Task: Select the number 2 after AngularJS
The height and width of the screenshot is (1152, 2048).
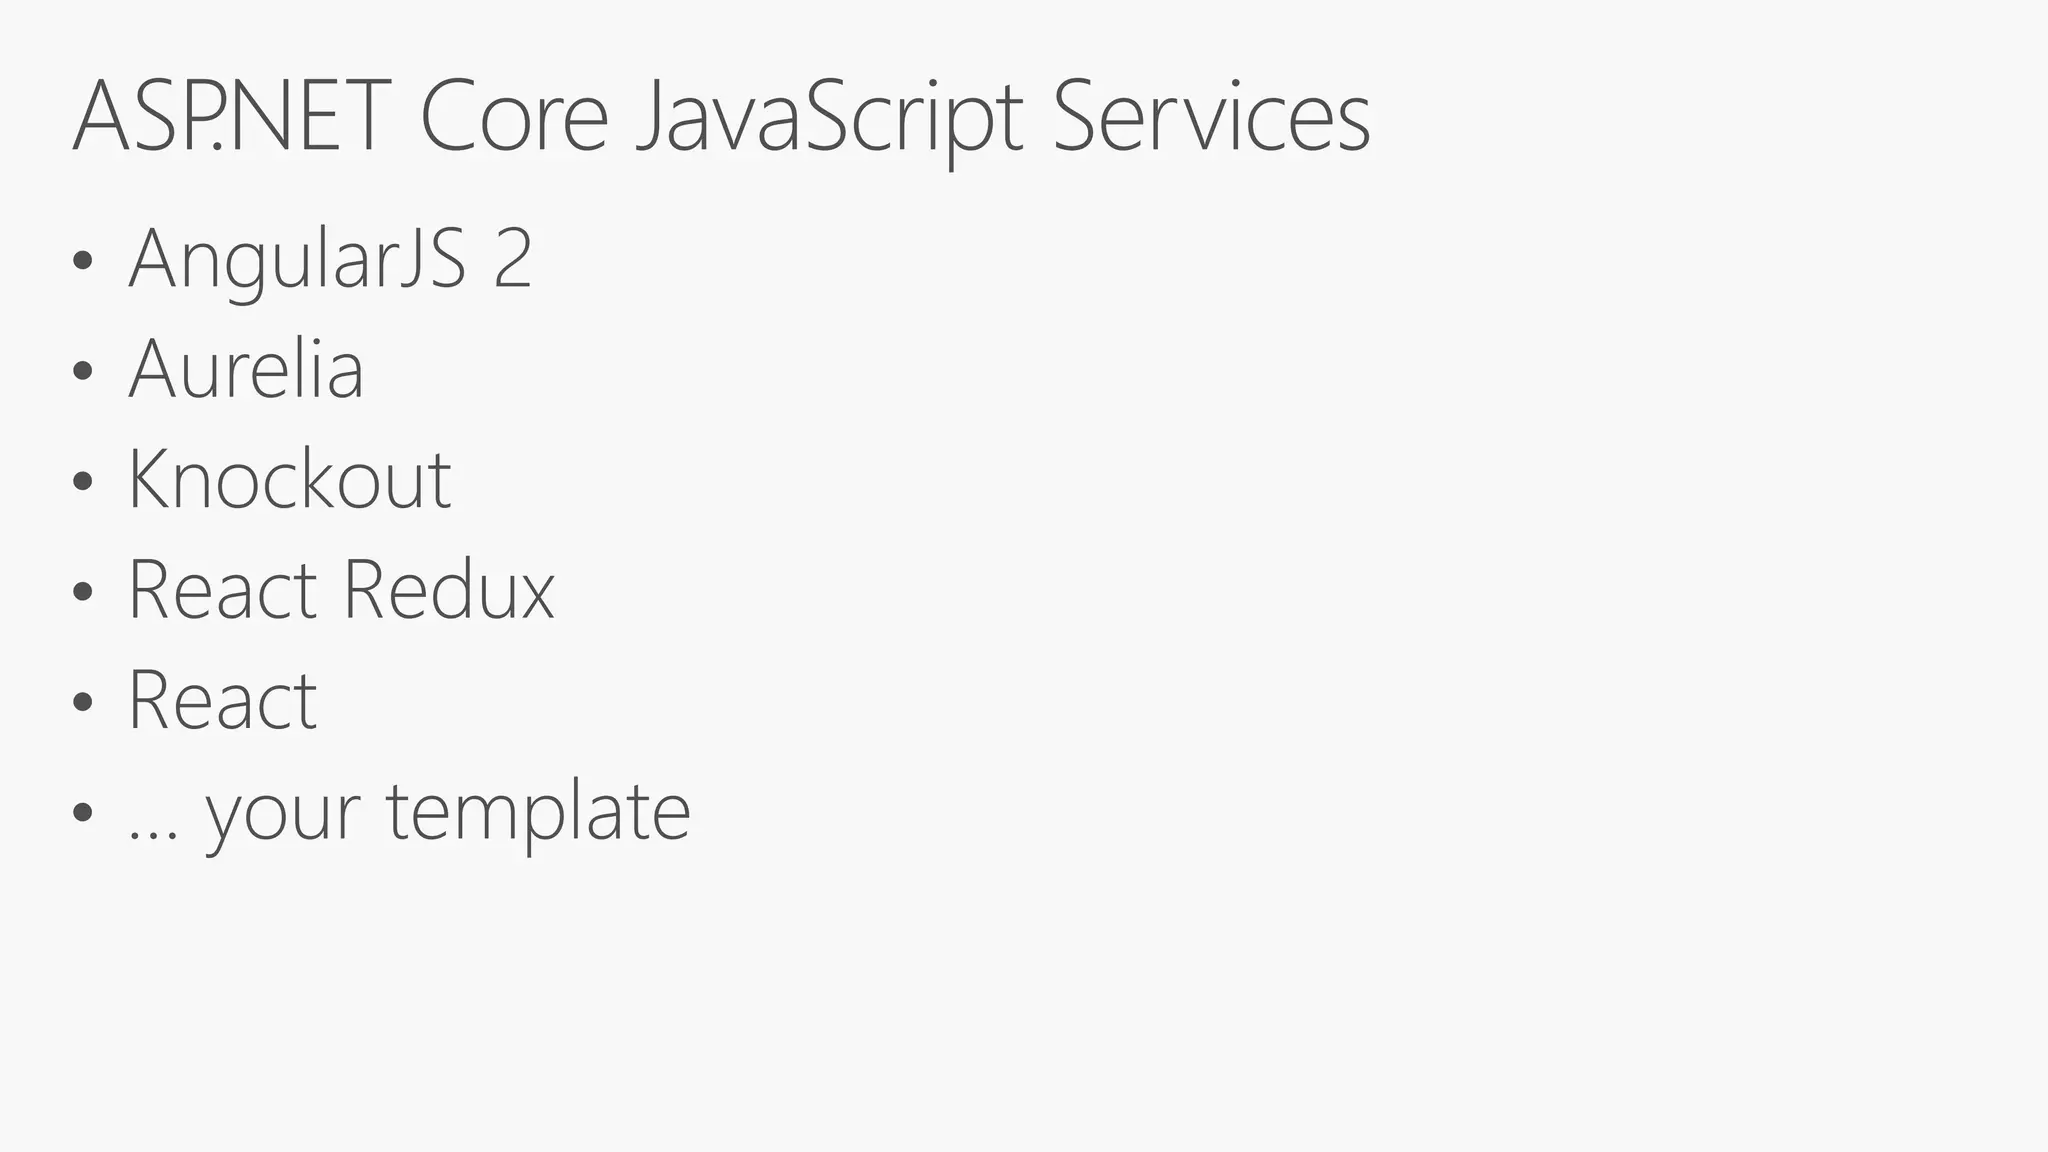Action: click(x=512, y=259)
